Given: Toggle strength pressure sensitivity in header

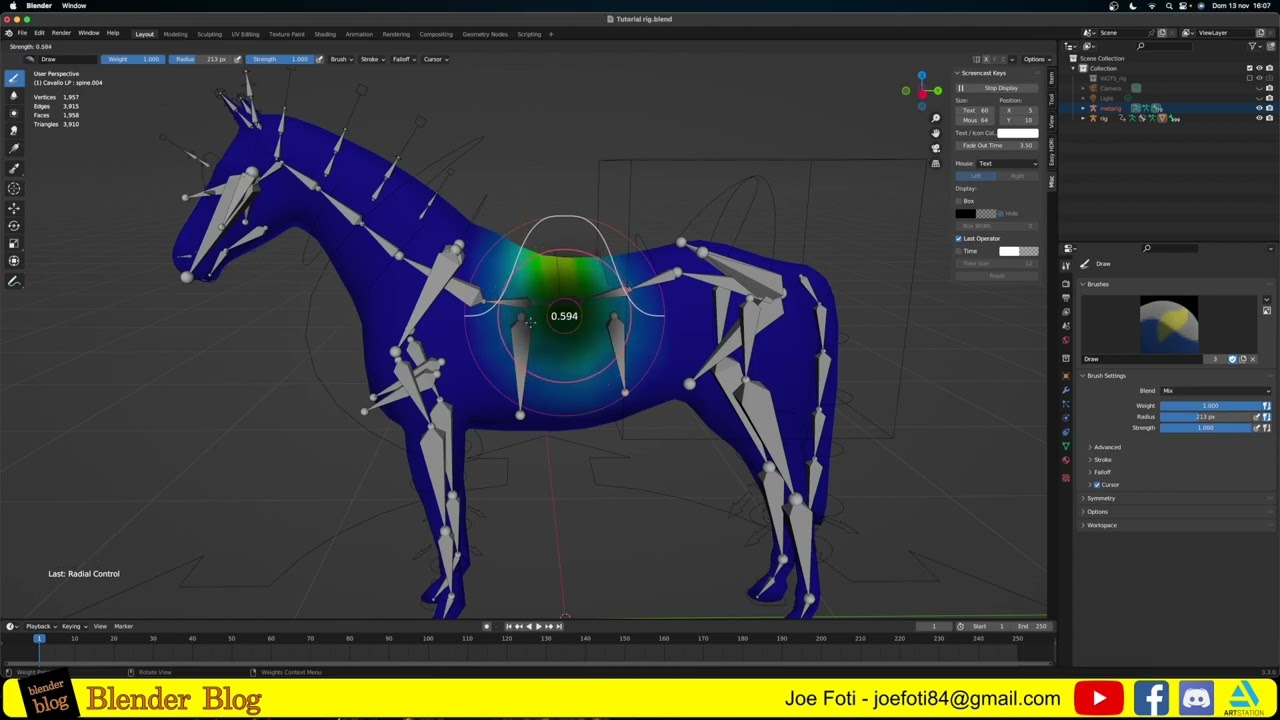Looking at the screenshot, I should [319, 59].
